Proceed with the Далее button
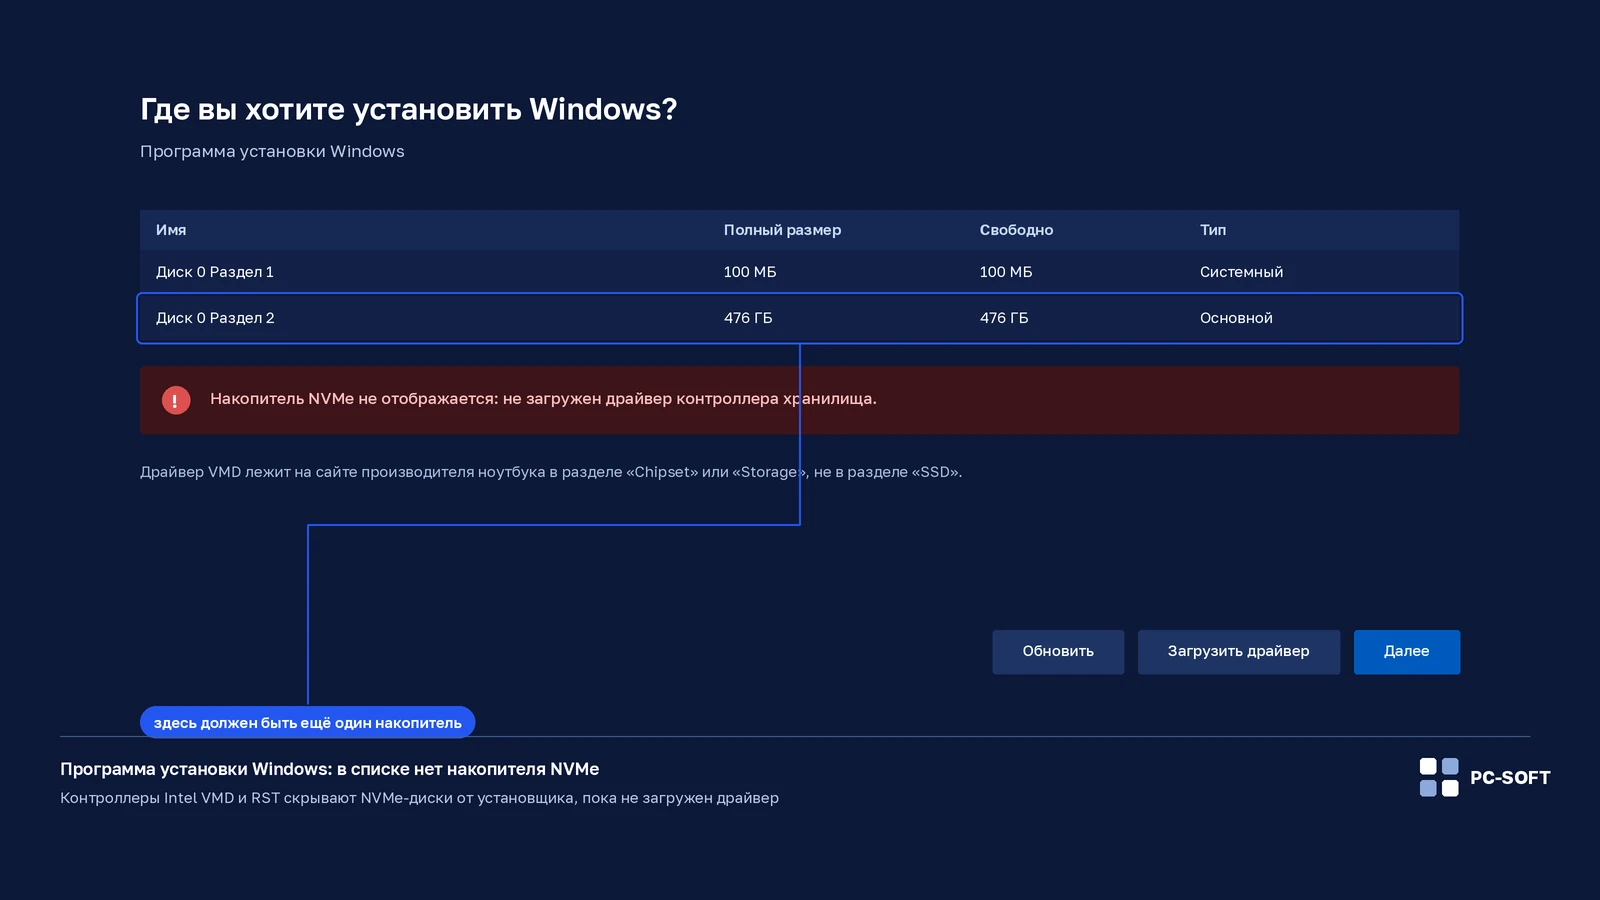The width and height of the screenshot is (1600, 900). pos(1407,652)
